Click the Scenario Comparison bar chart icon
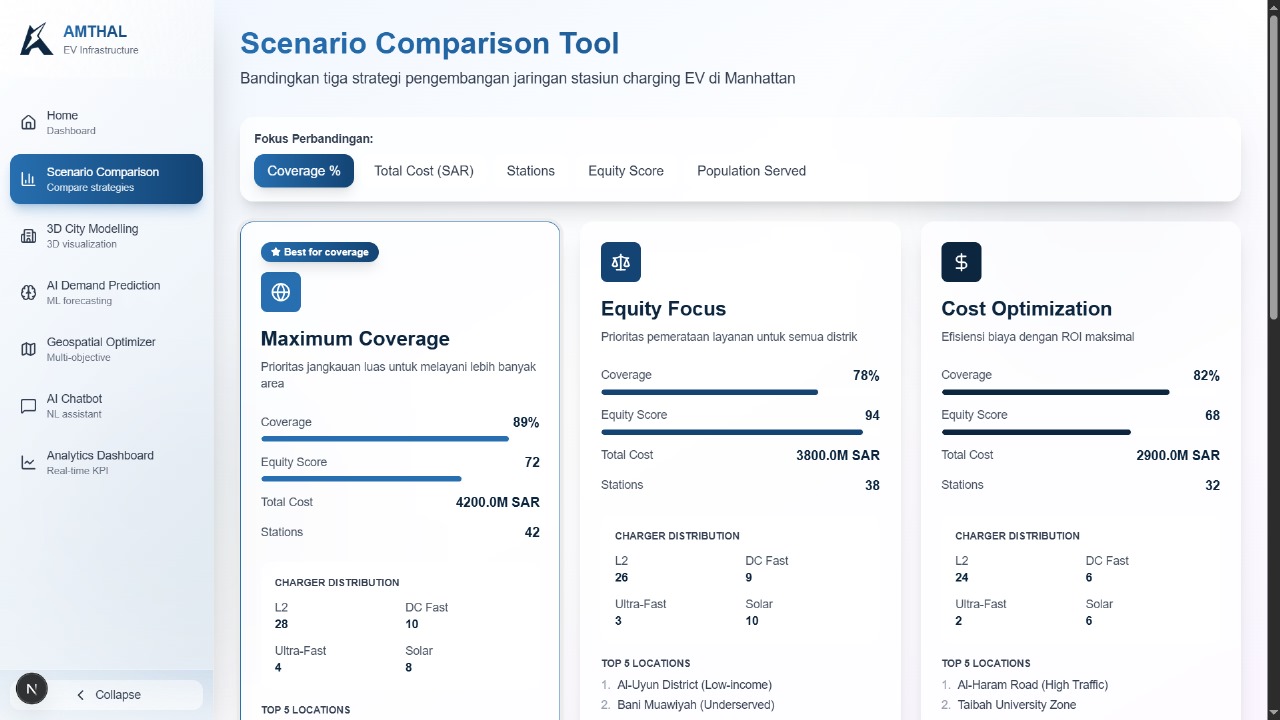The image size is (1280, 720). tap(28, 179)
